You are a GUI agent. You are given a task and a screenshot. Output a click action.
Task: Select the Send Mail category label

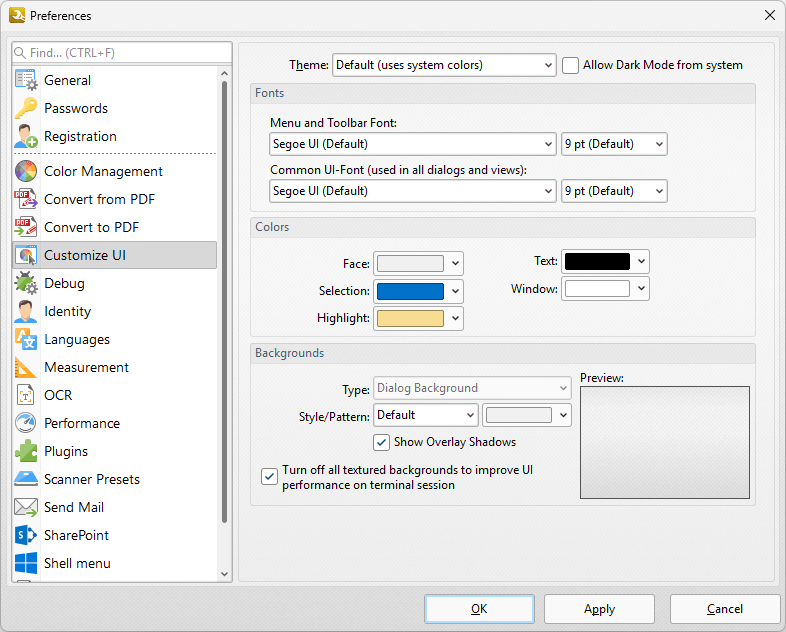coord(74,507)
